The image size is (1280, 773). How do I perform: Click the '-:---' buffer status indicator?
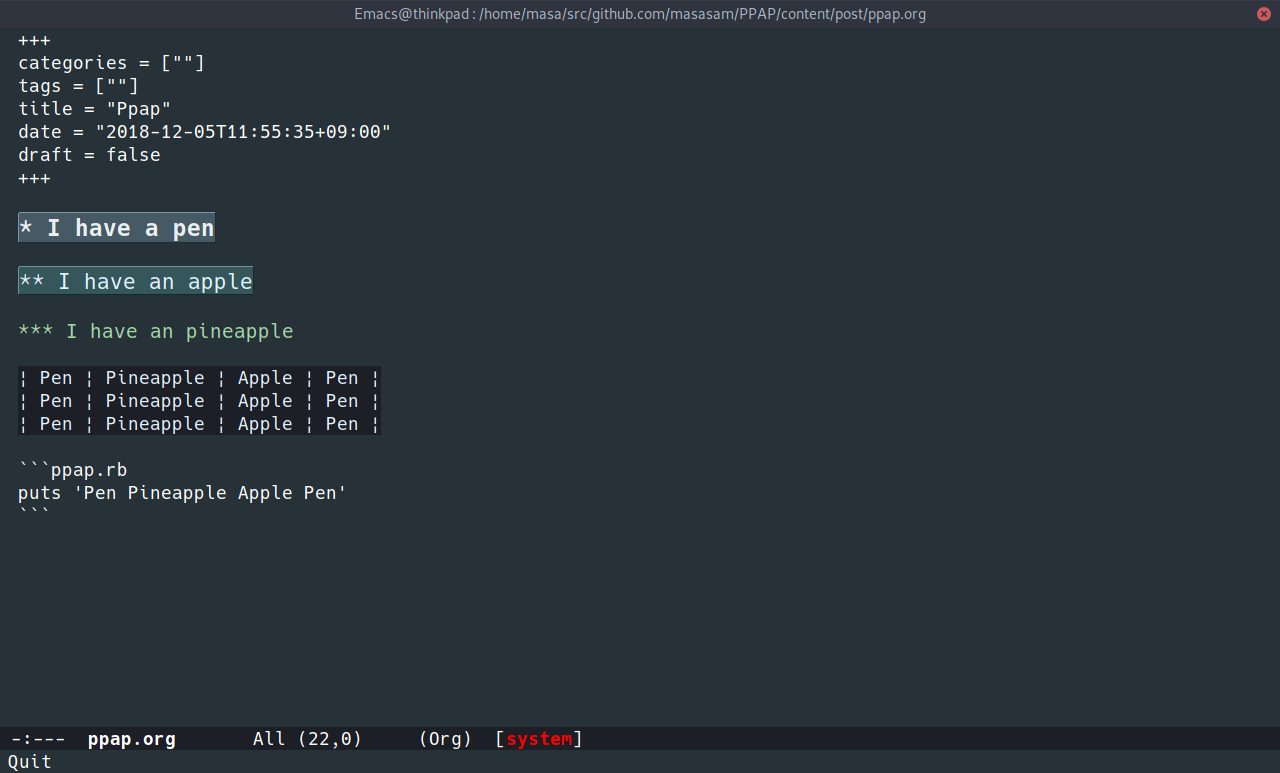[x=39, y=739]
